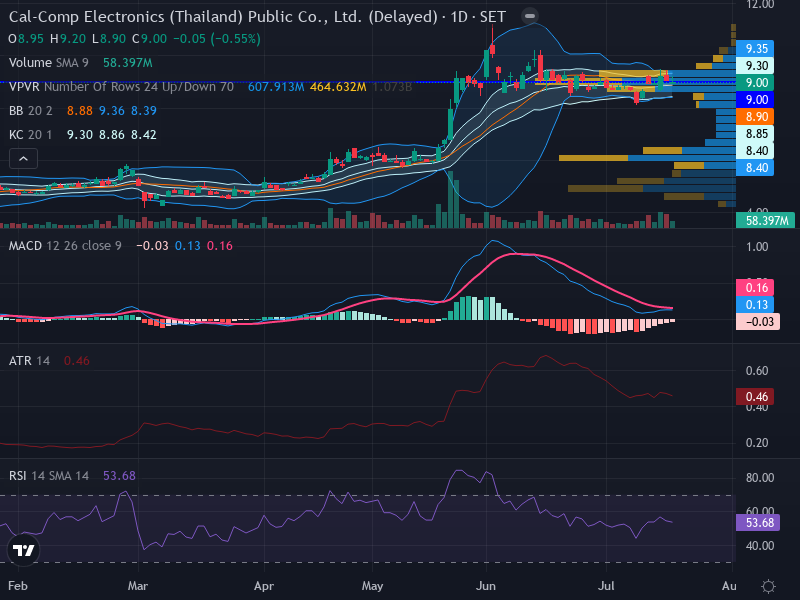This screenshot has height=600, width=800.
Task: Open chart settings gear icon
Action: (768, 586)
